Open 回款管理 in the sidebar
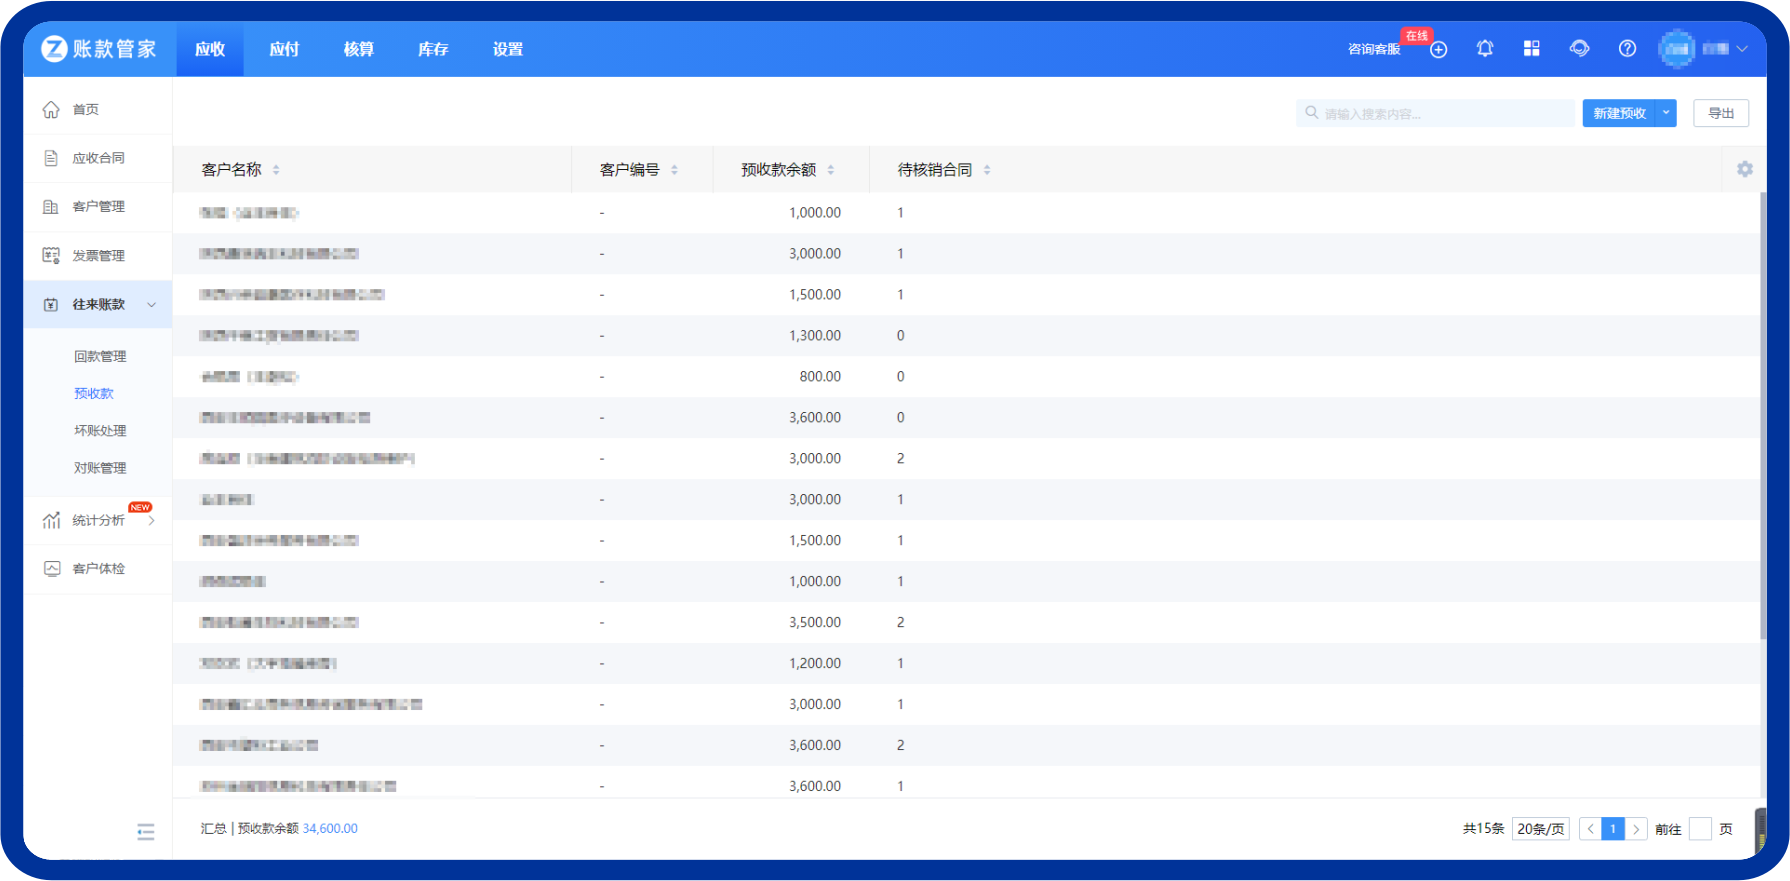This screenshot has height=881, width=1790. pos(100,357)
